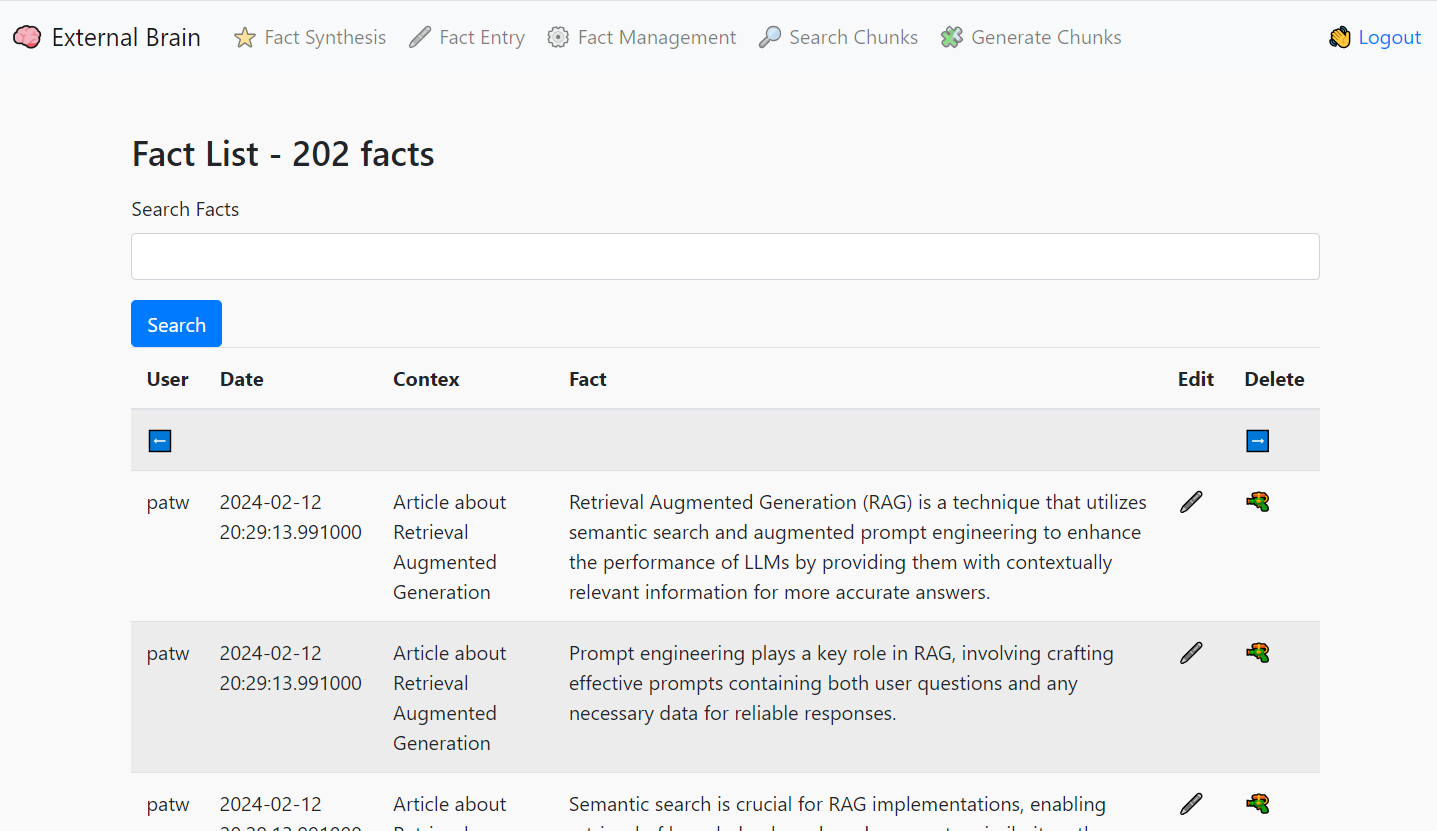Click the Edit column header
This screenshot has height=831, width=1437.
pyautogui.click(x=1196, y=379)
